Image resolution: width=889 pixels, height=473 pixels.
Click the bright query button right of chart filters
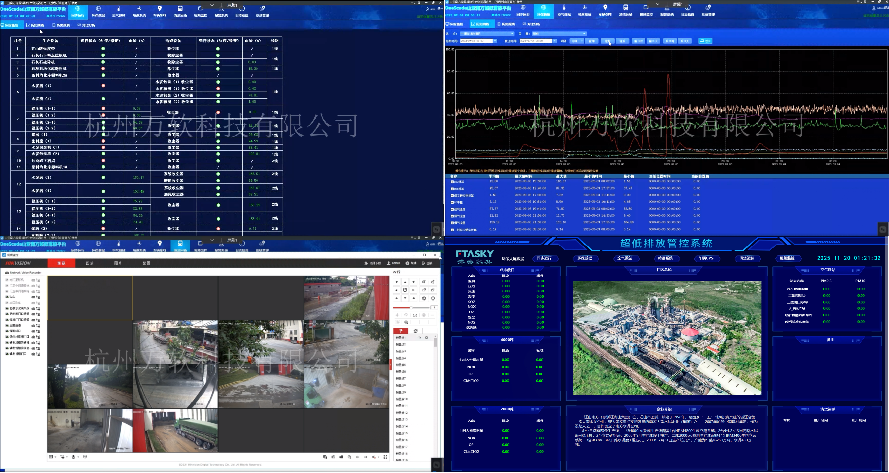pos(705,41)
